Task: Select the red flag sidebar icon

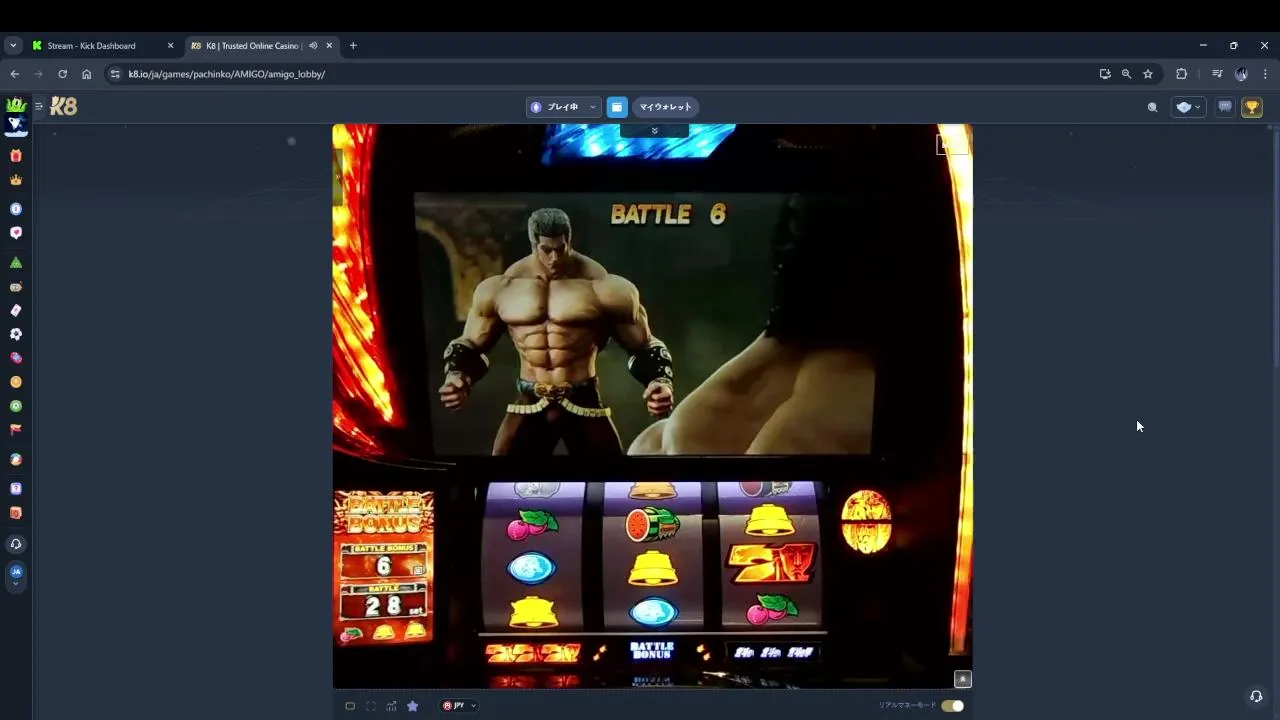Action: click(15, 430)
